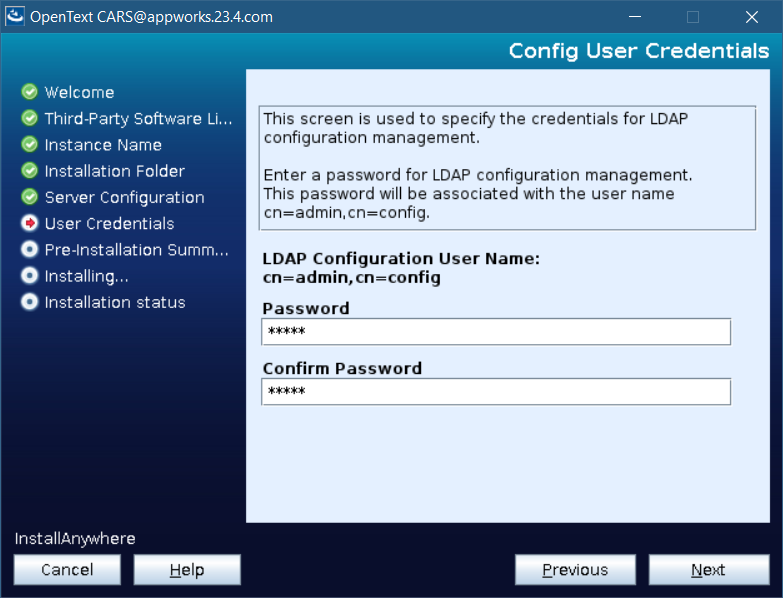Select the Welcome step label
The height and width of the screenshot is (598, 783).
pos(79,92)
